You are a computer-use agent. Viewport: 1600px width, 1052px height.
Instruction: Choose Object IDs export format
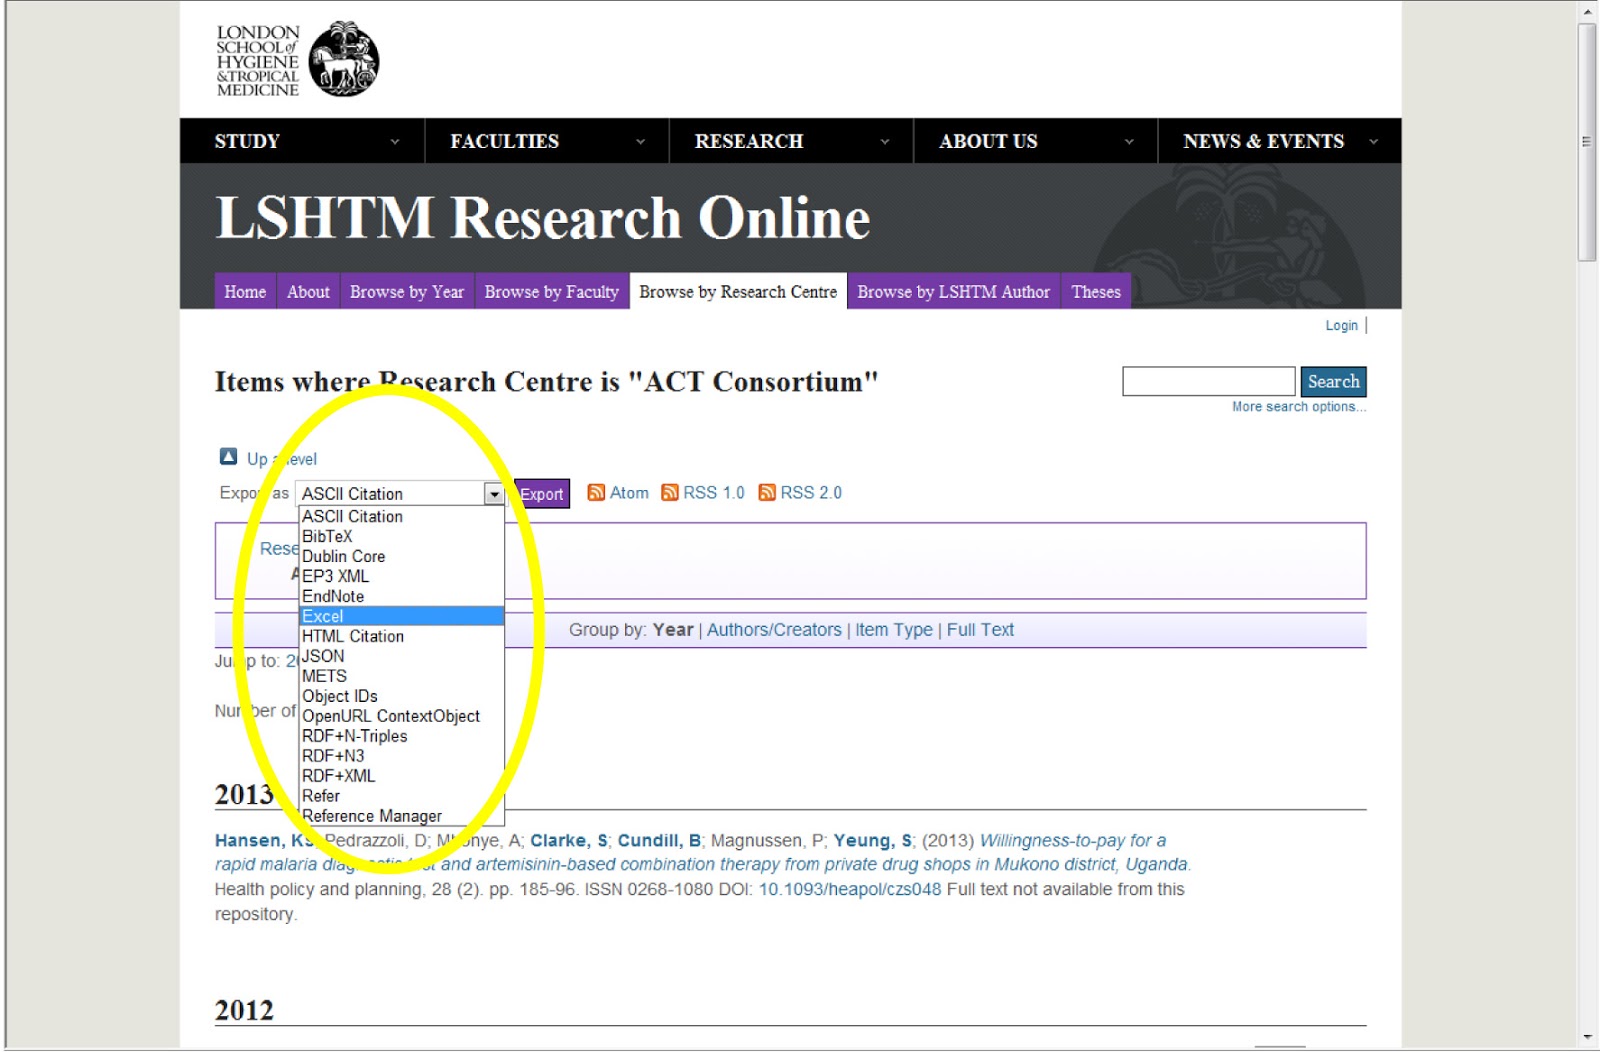(401, 696)
